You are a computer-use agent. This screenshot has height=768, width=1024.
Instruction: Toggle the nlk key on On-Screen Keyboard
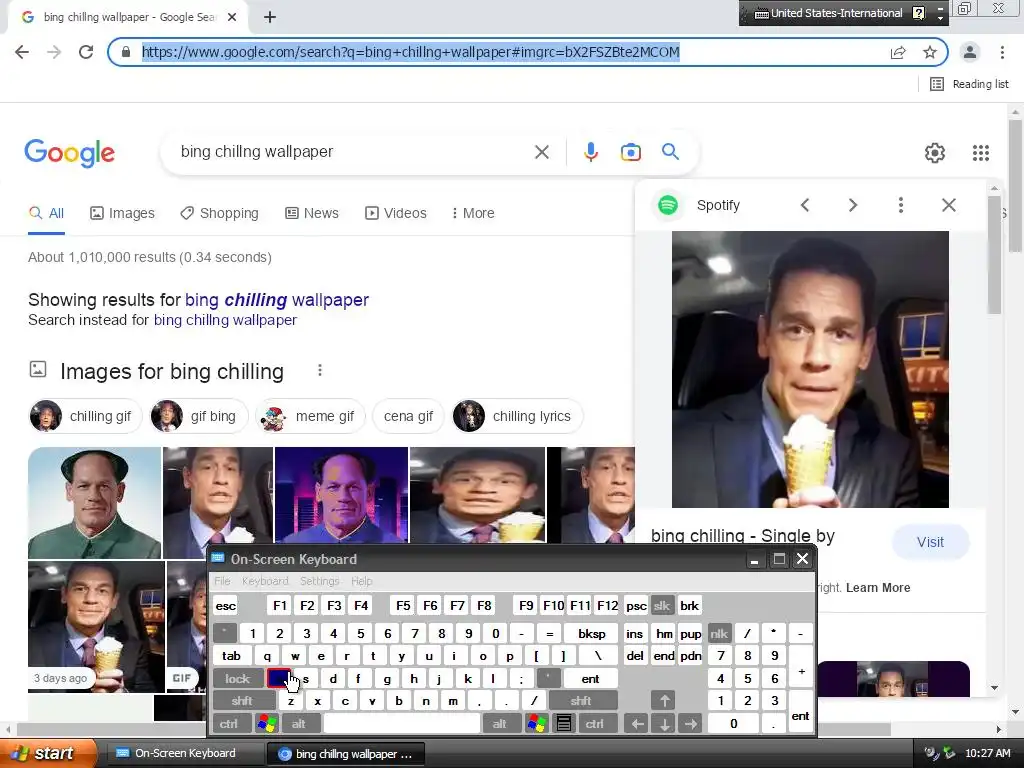click(719, 633)
